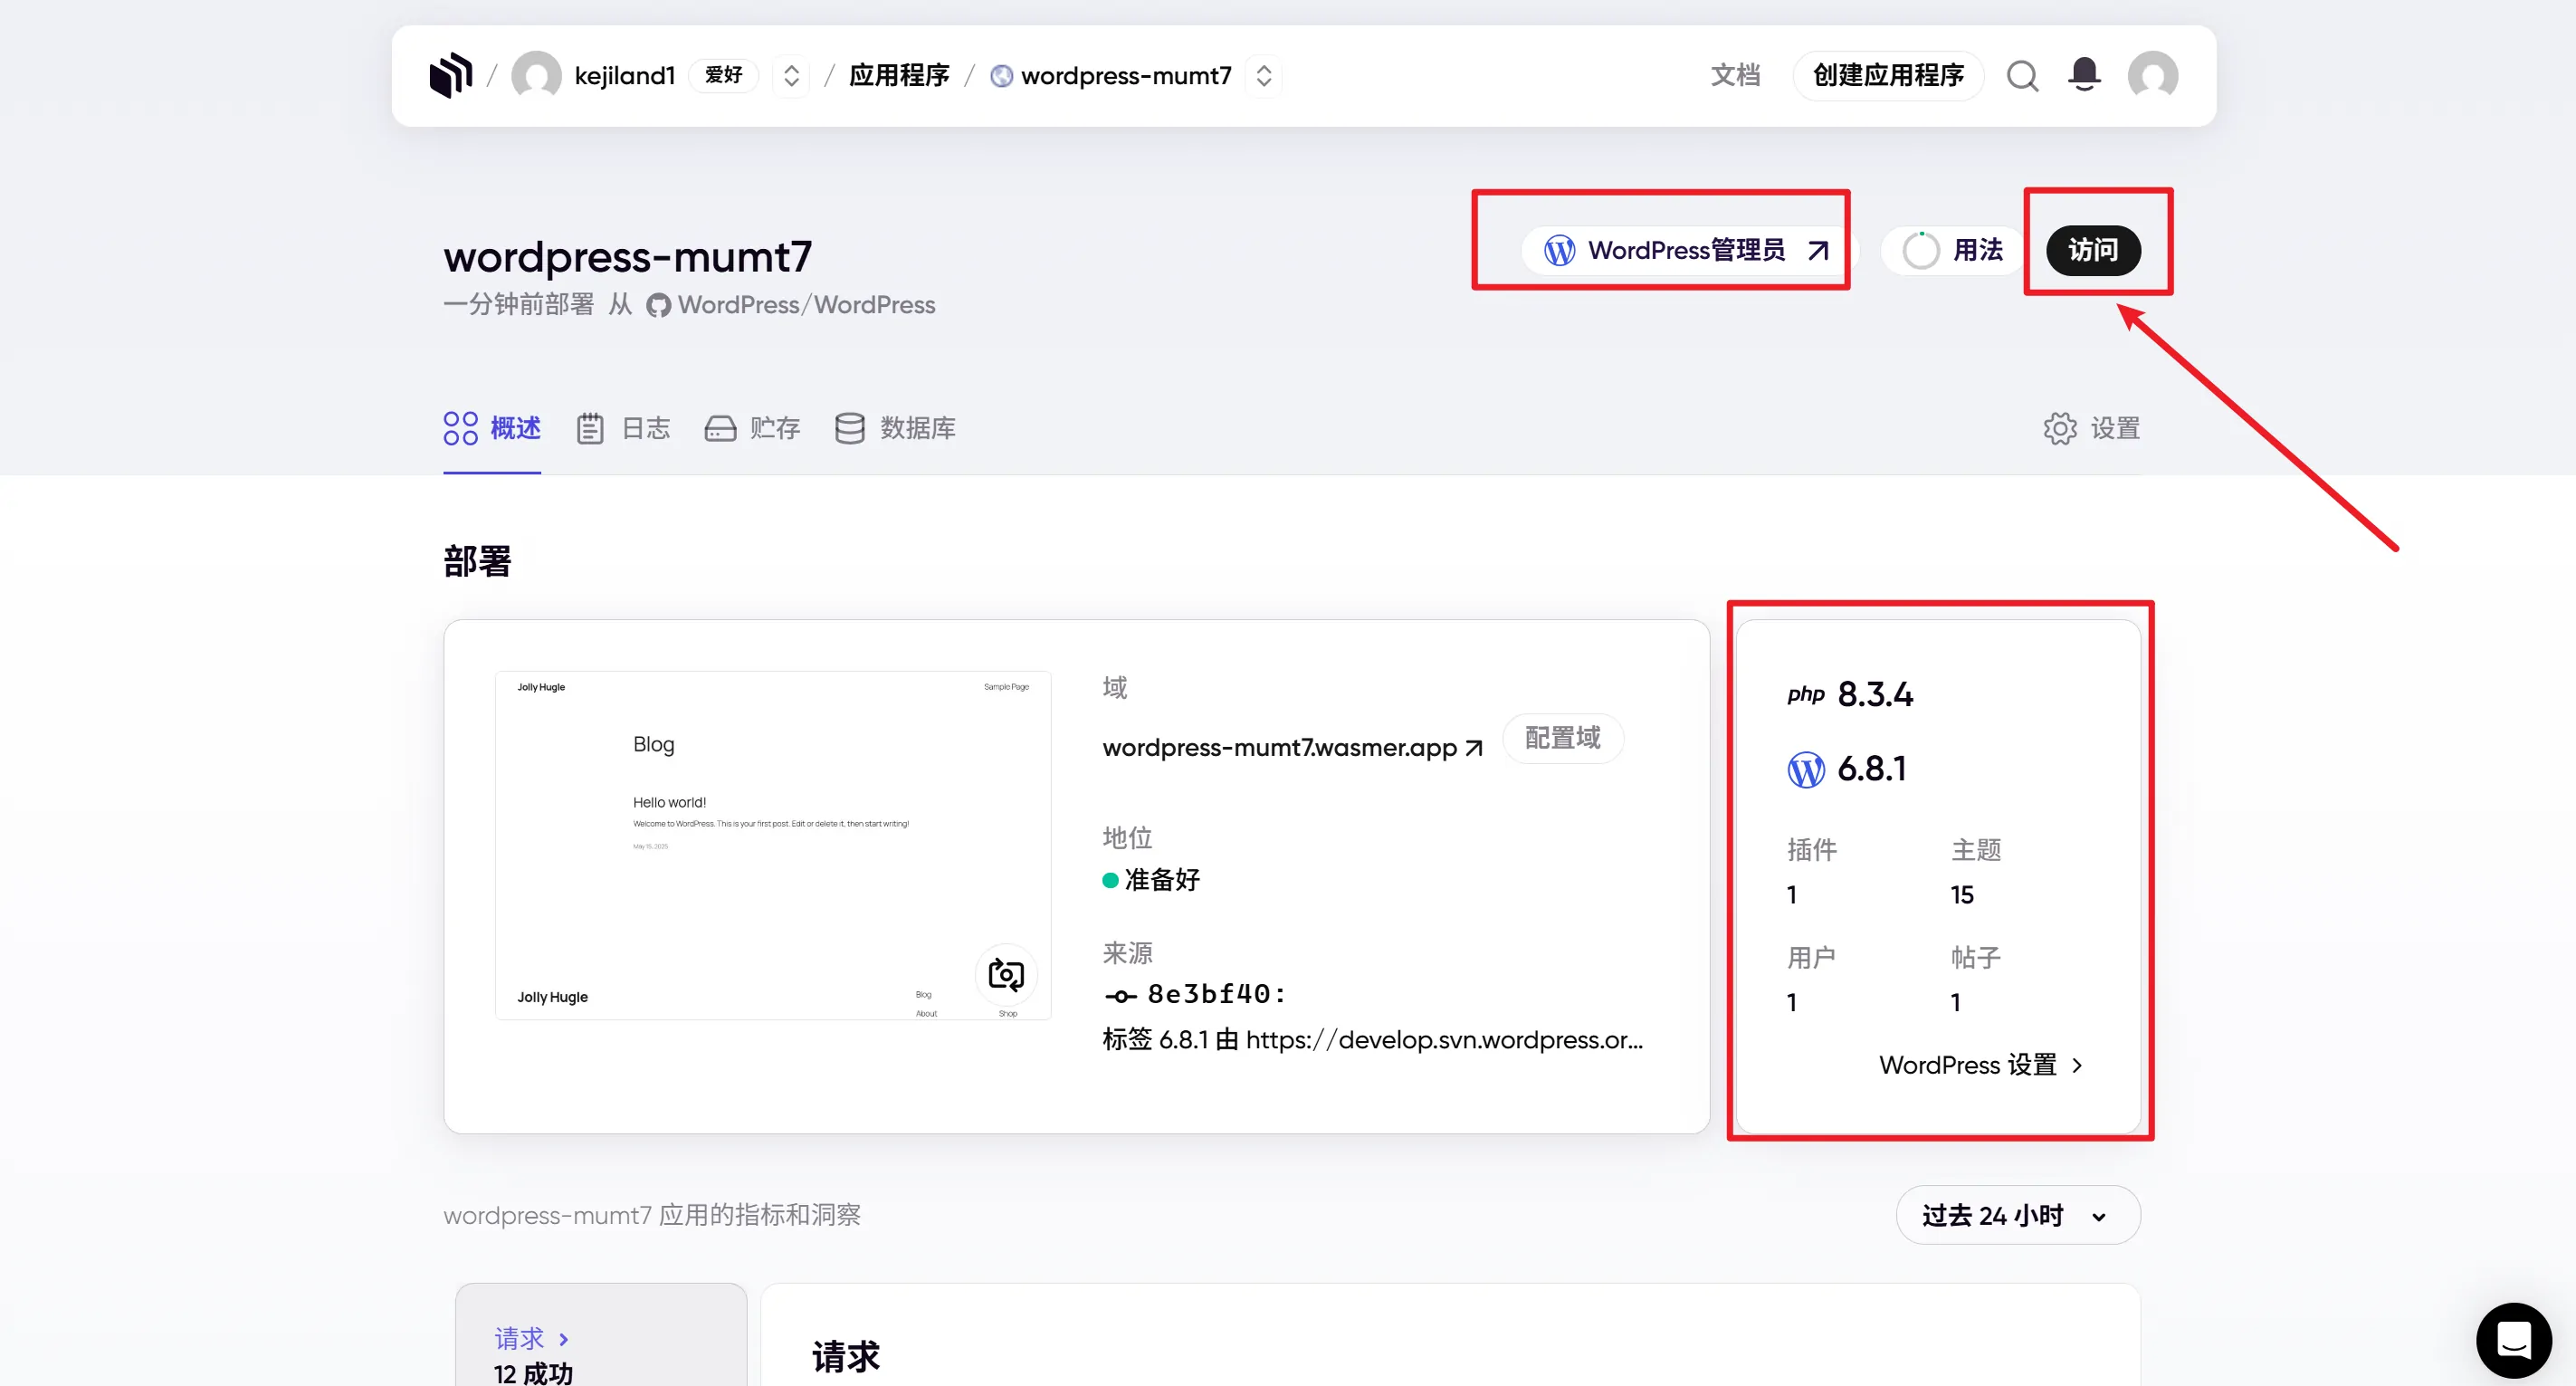
Task: Open the user profile avatar at top right
Action: (x=2152, y=75)
